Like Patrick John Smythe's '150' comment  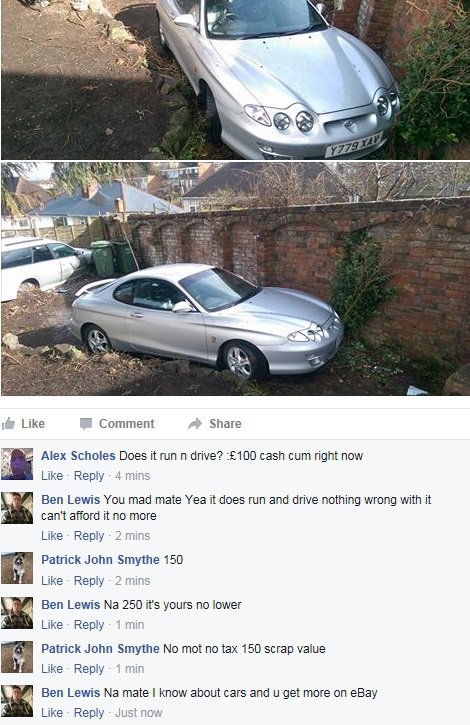(52, 581)
